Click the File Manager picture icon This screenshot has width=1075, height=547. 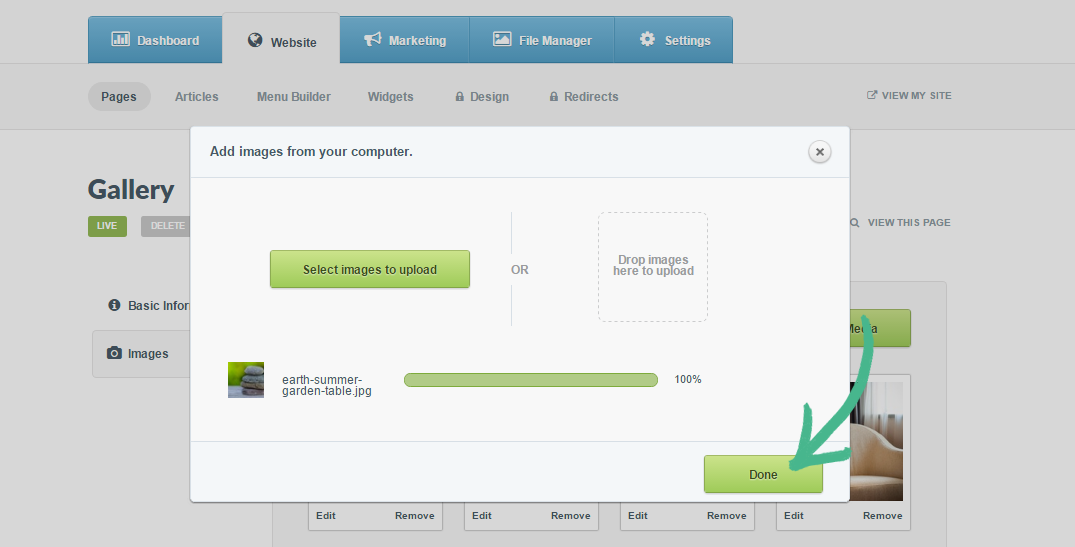click(502, 40)
